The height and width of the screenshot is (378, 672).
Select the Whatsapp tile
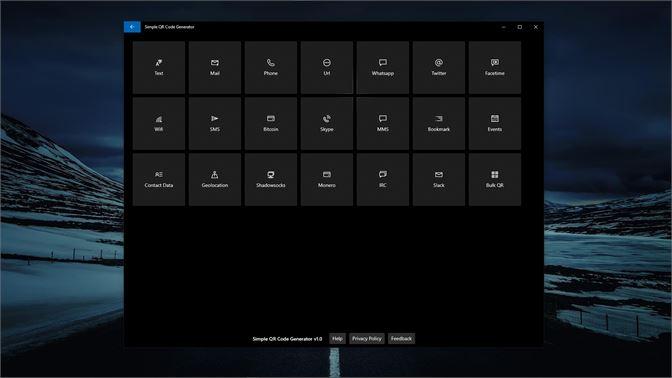pos(383,67)
